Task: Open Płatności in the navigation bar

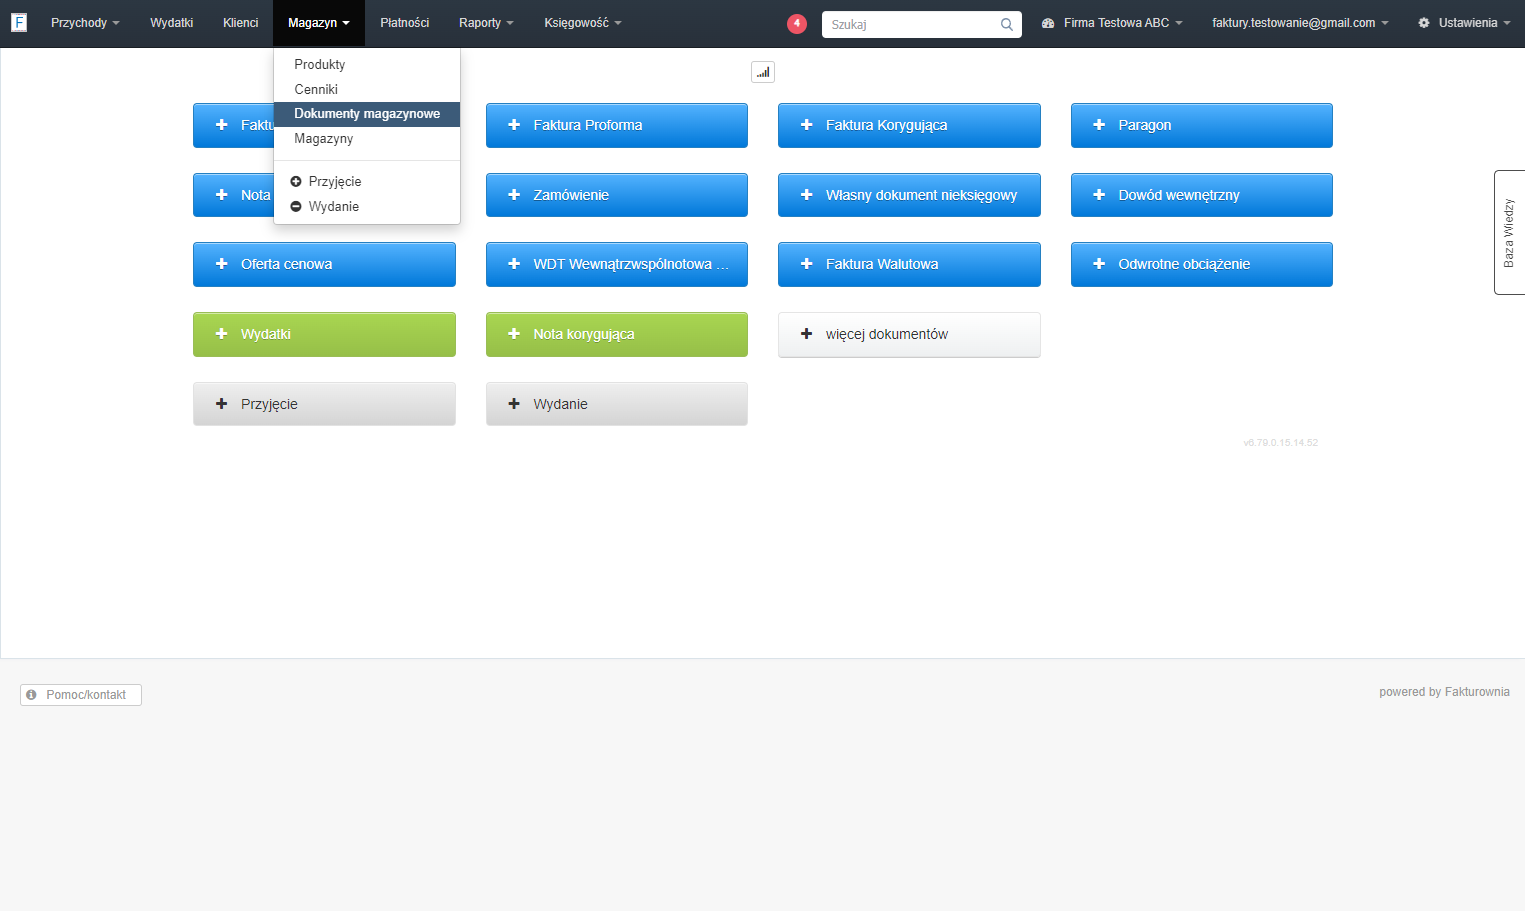Action: click(x=405, y=23)
